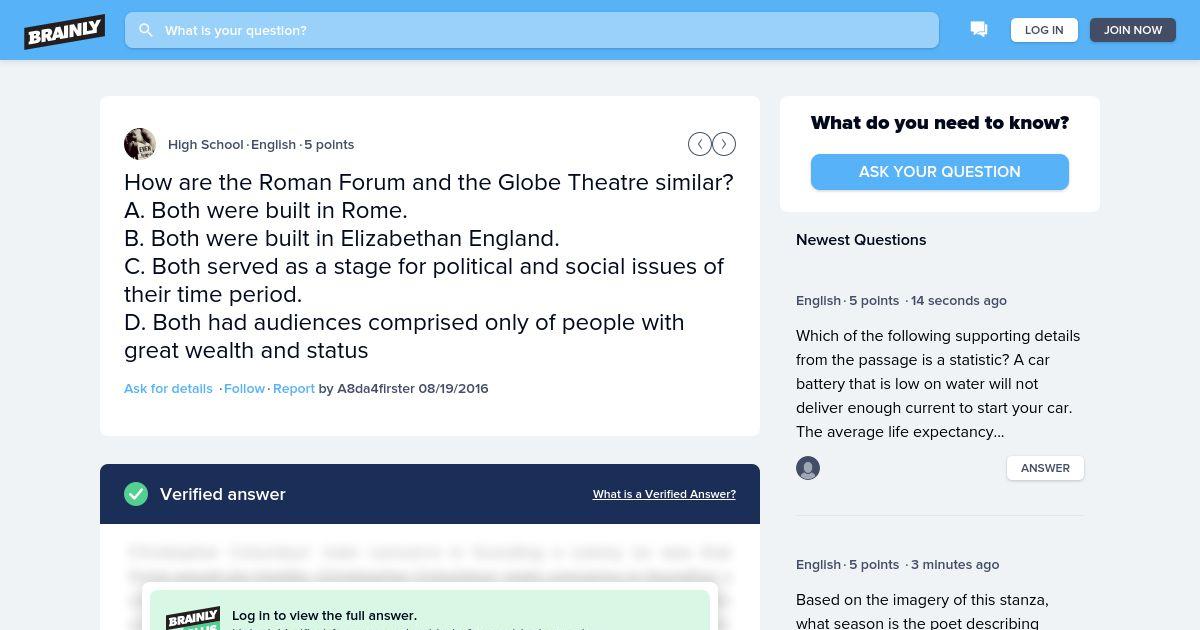The image size is (1200, 630).
Task: Click the Report link
Action: click(294, 388)
